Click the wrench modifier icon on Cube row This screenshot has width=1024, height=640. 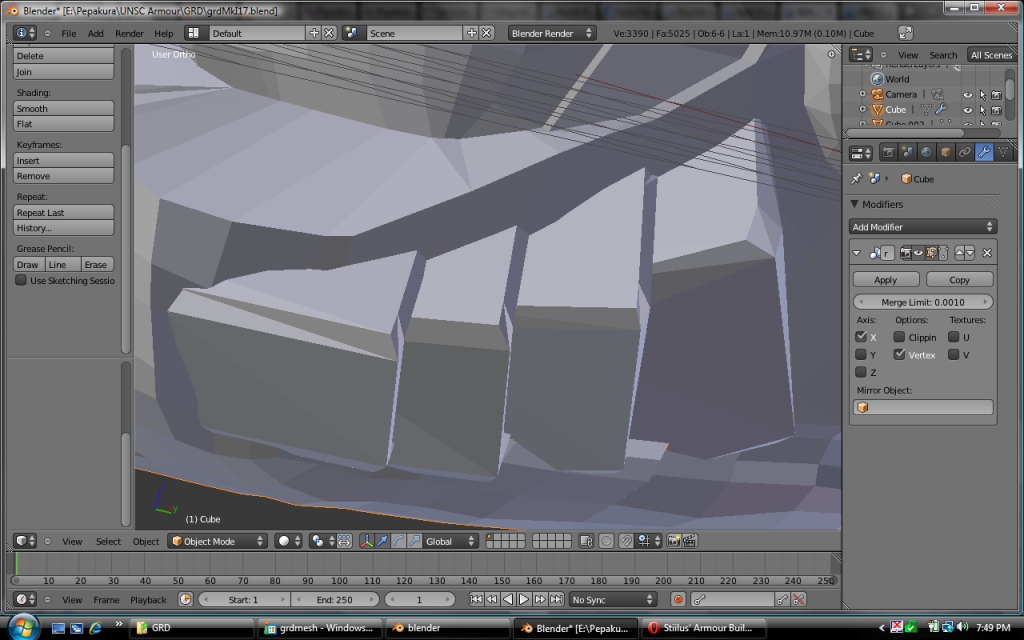tap(941, 110)
